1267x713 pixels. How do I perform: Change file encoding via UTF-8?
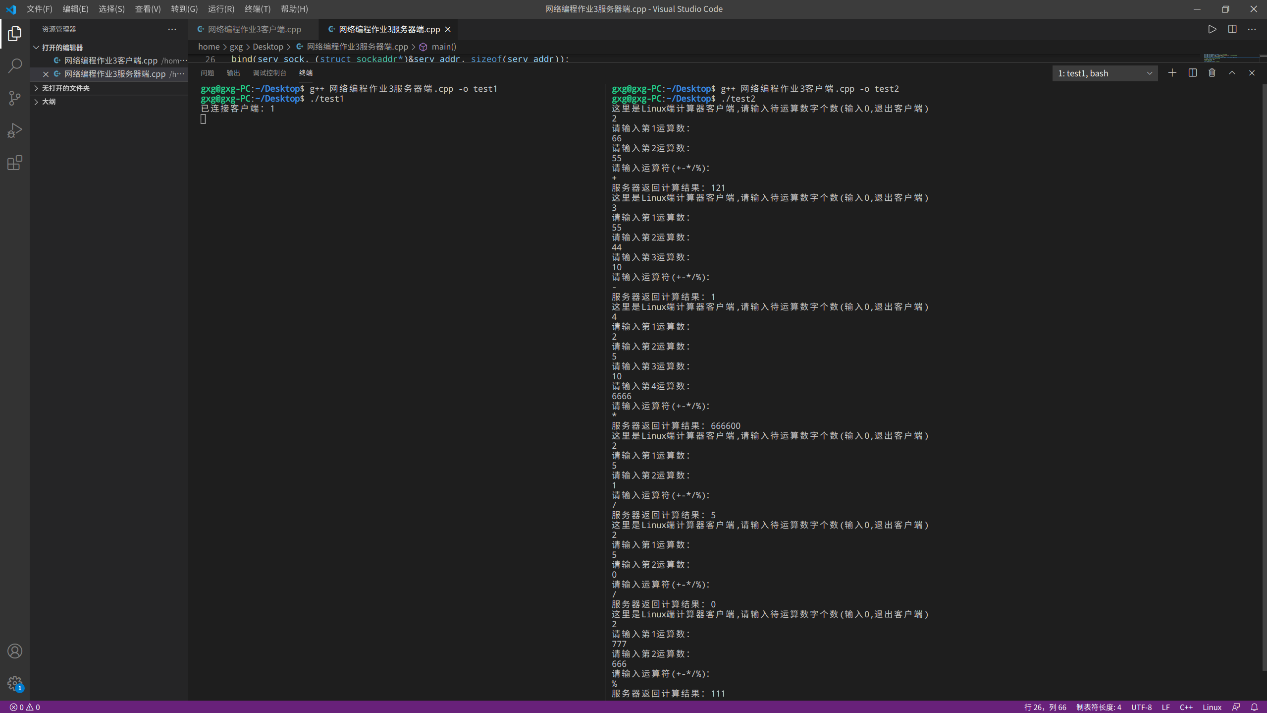click(1141, 707)
